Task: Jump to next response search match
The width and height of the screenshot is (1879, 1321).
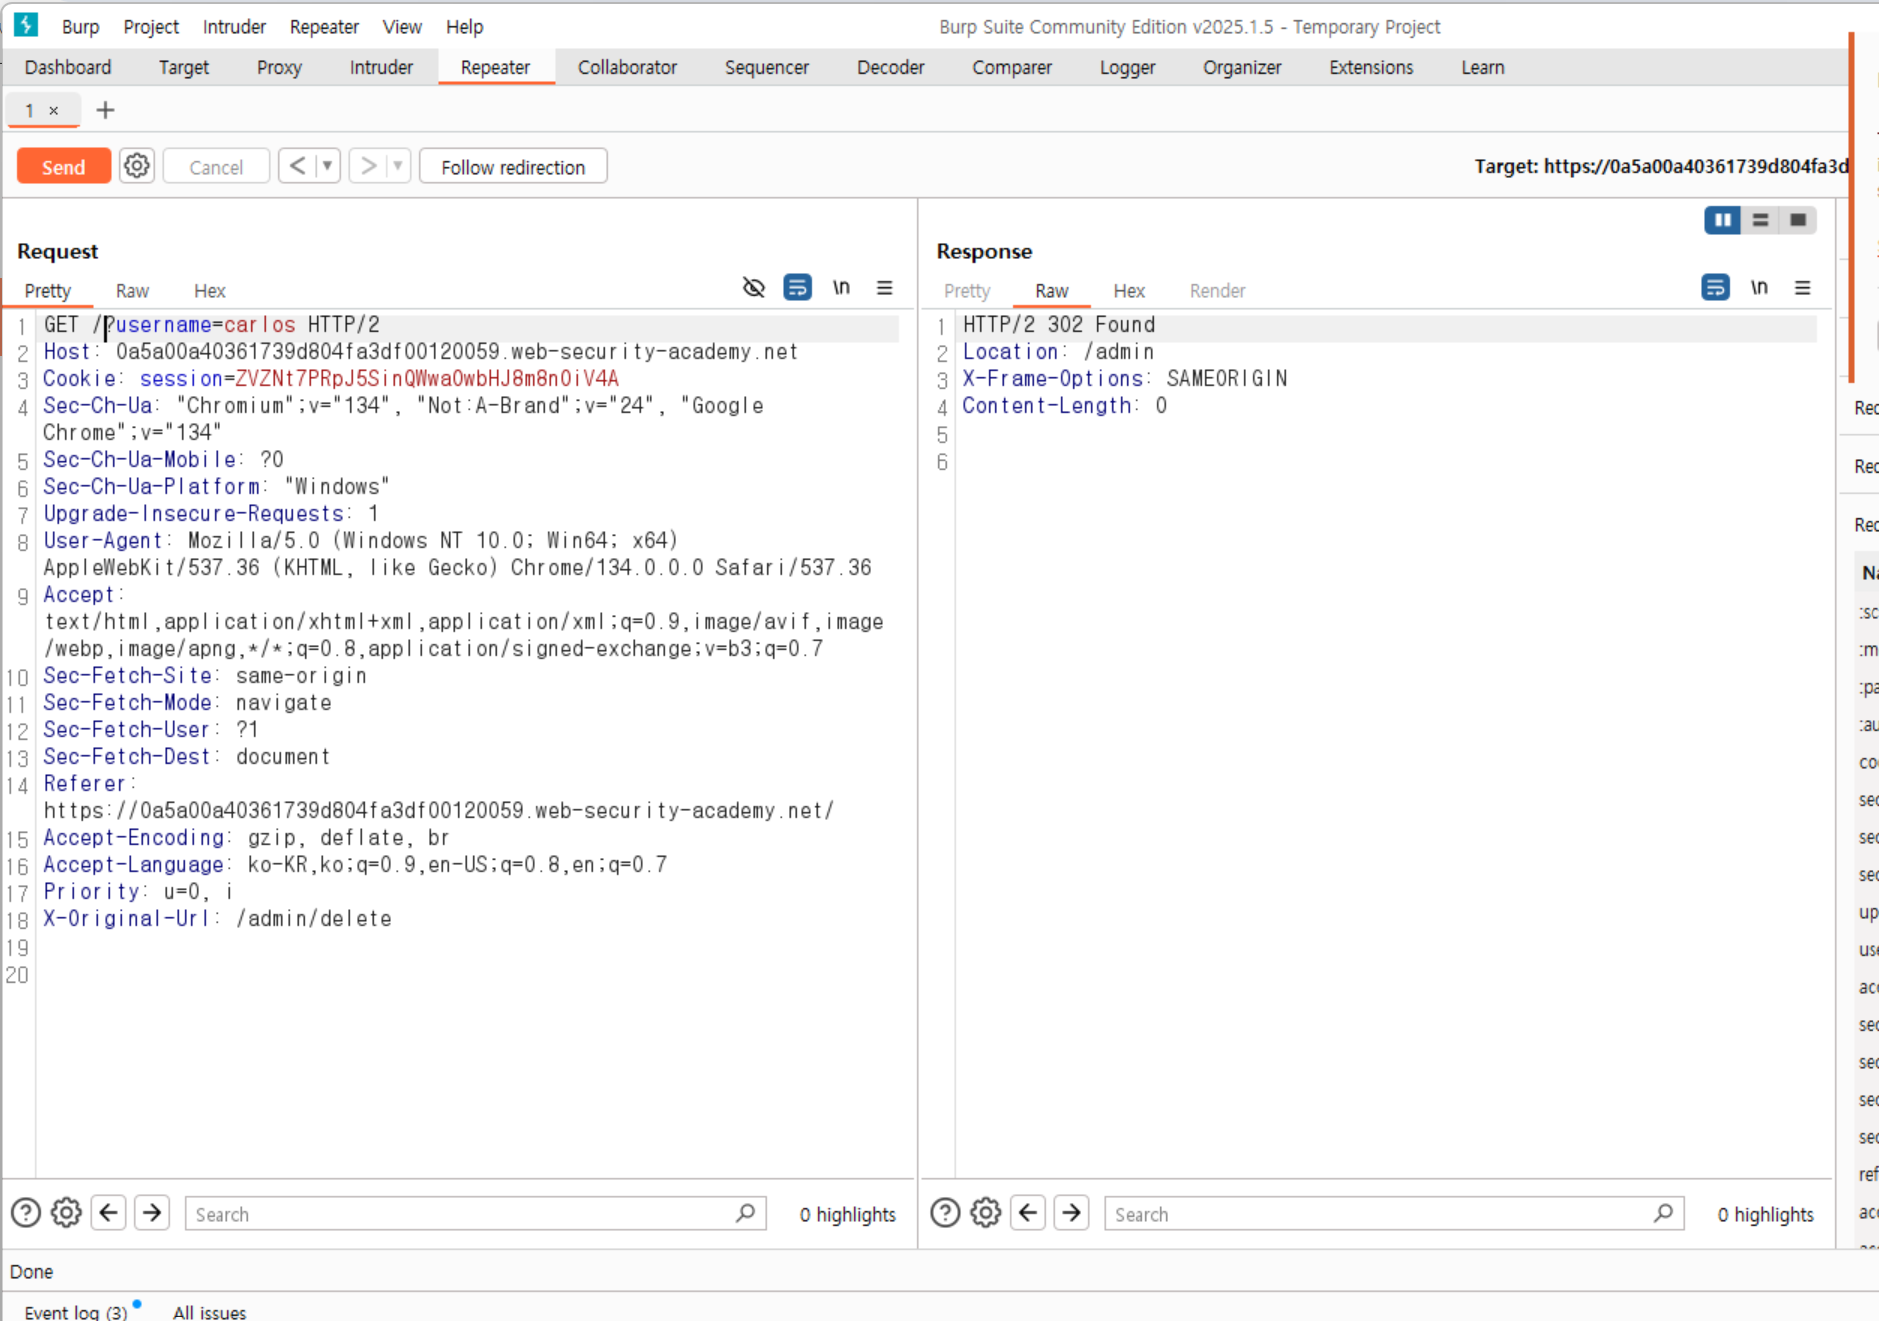Action: 1071,1213
